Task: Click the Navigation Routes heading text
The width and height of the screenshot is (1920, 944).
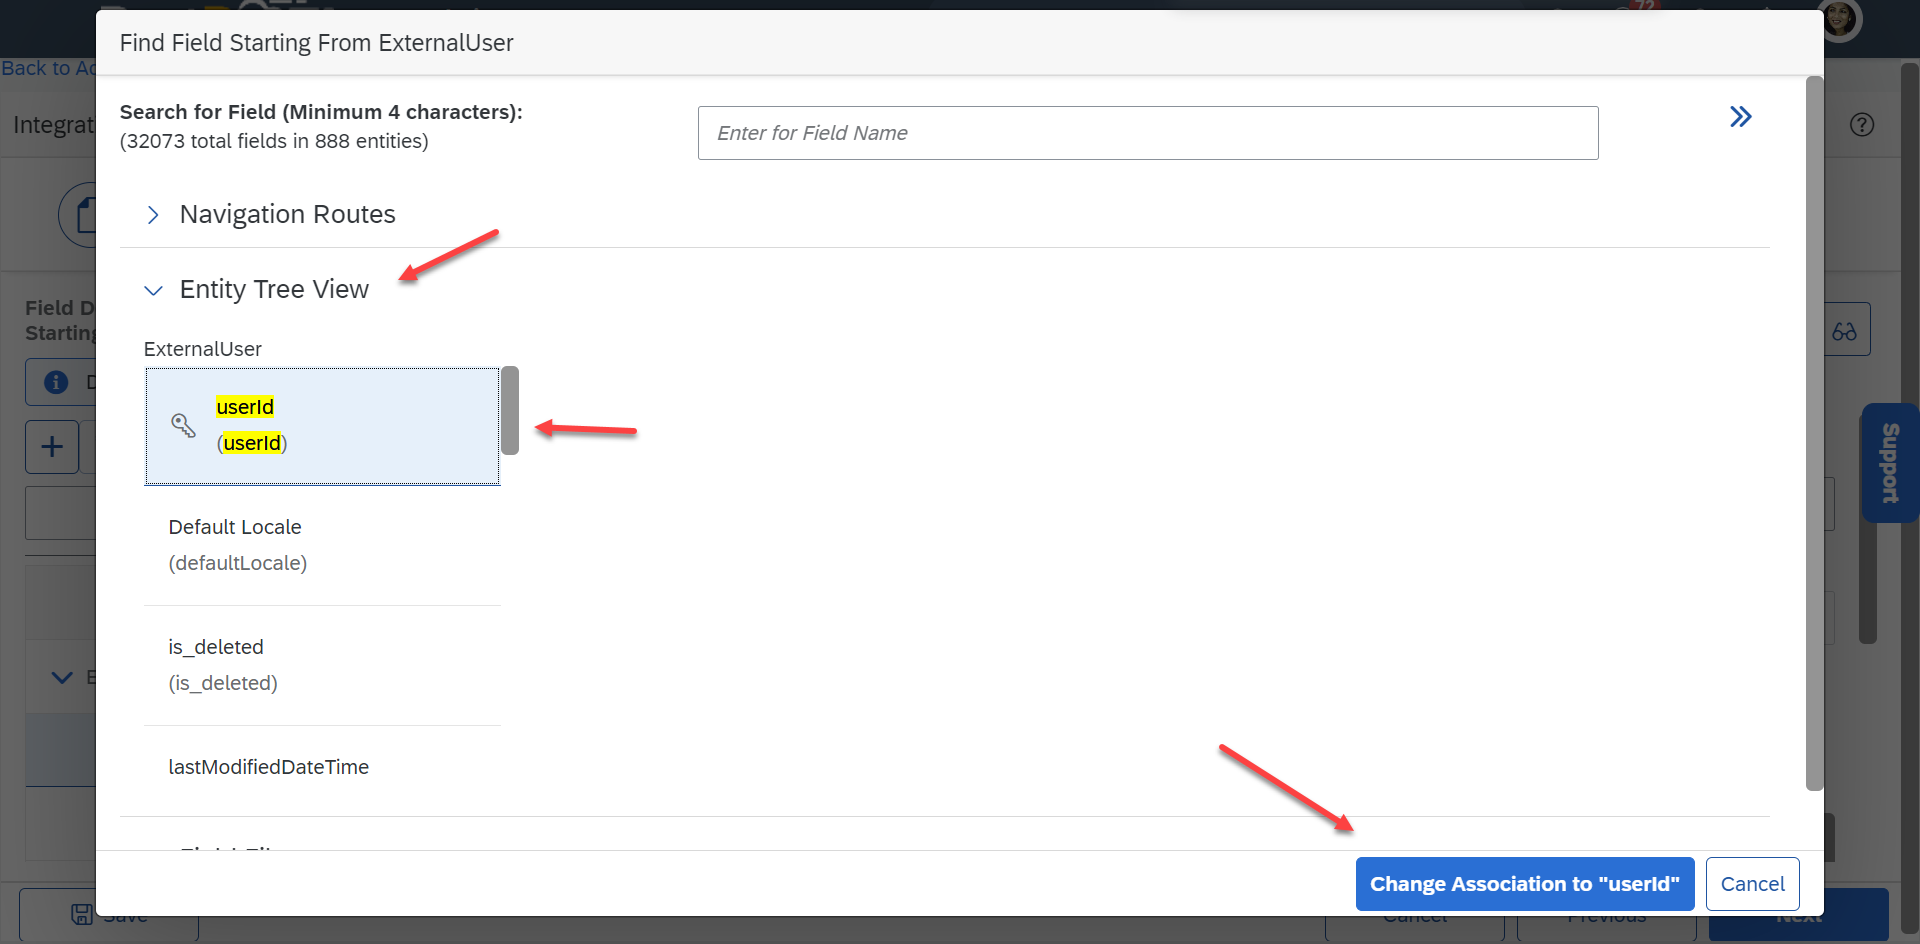Action: [287, 214]
